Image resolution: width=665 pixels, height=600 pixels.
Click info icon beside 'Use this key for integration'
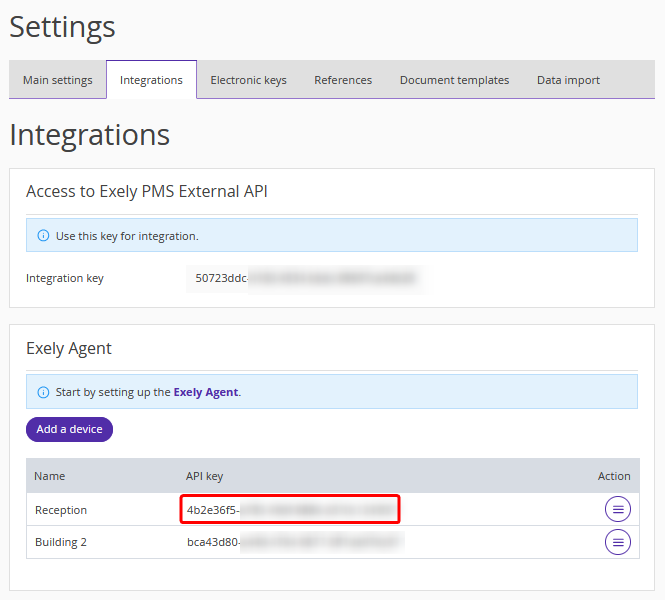pyautogui.click(x=43, y=236)
